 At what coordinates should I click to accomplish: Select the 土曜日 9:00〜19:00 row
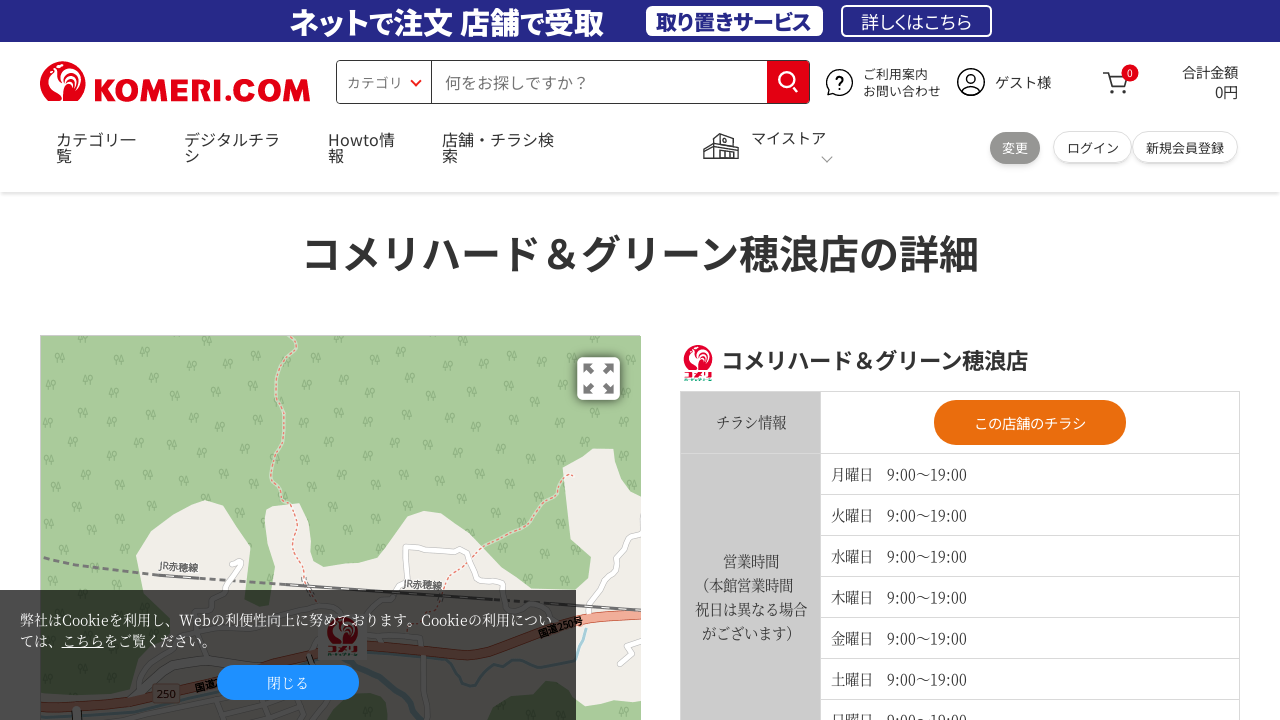1030,679
